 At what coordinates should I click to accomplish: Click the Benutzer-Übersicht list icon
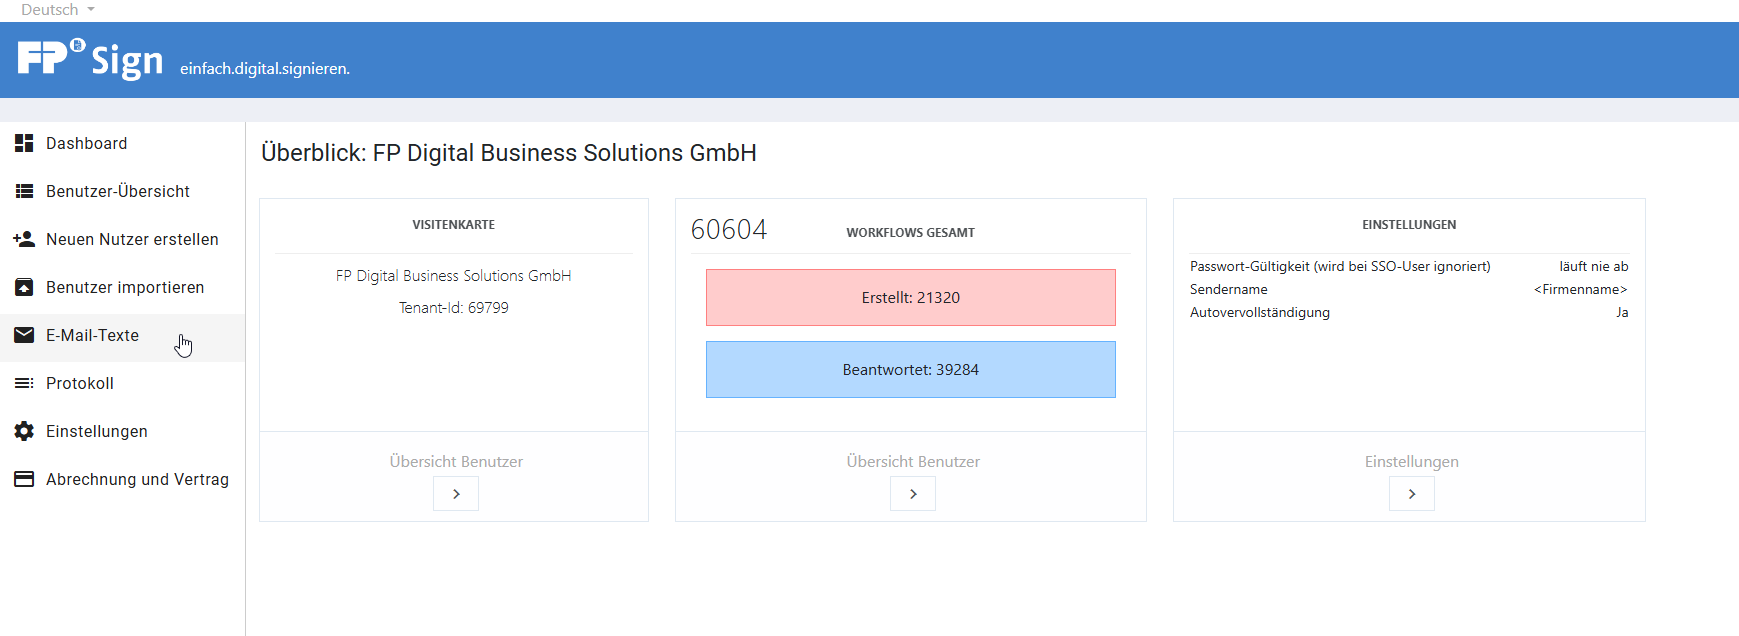tap(24, 191)
